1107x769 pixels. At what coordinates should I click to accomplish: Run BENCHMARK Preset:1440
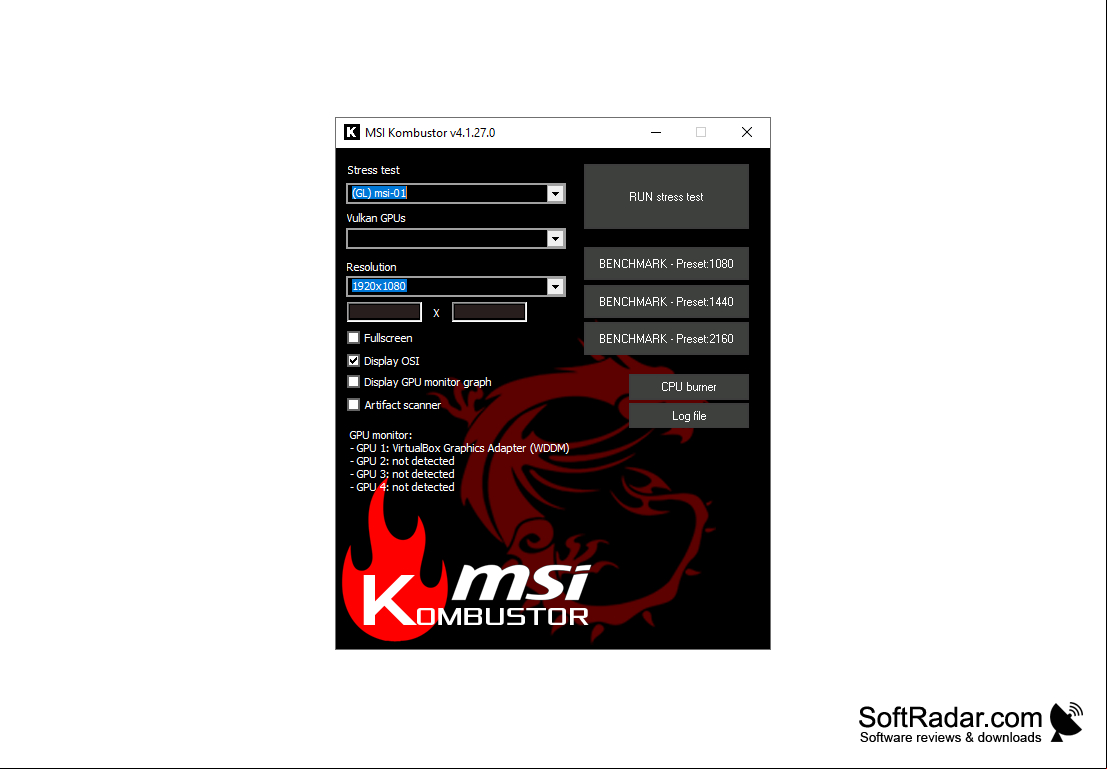point(666,302)
